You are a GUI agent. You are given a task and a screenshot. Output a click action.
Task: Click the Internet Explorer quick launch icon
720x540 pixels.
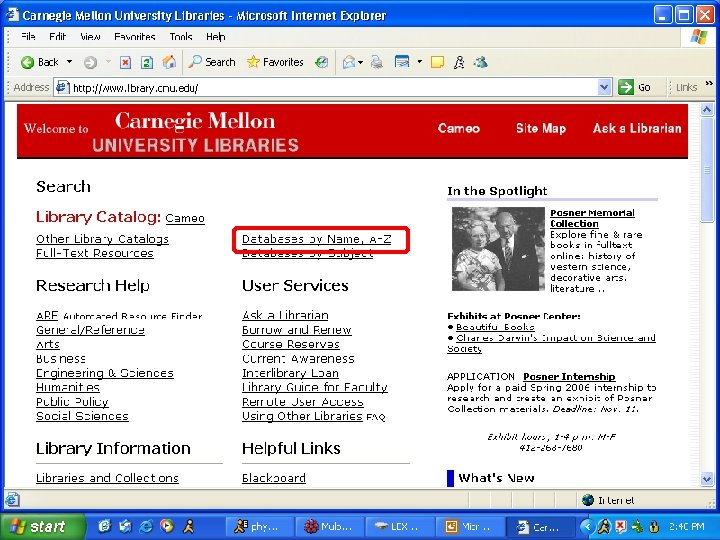click(146, 526)
